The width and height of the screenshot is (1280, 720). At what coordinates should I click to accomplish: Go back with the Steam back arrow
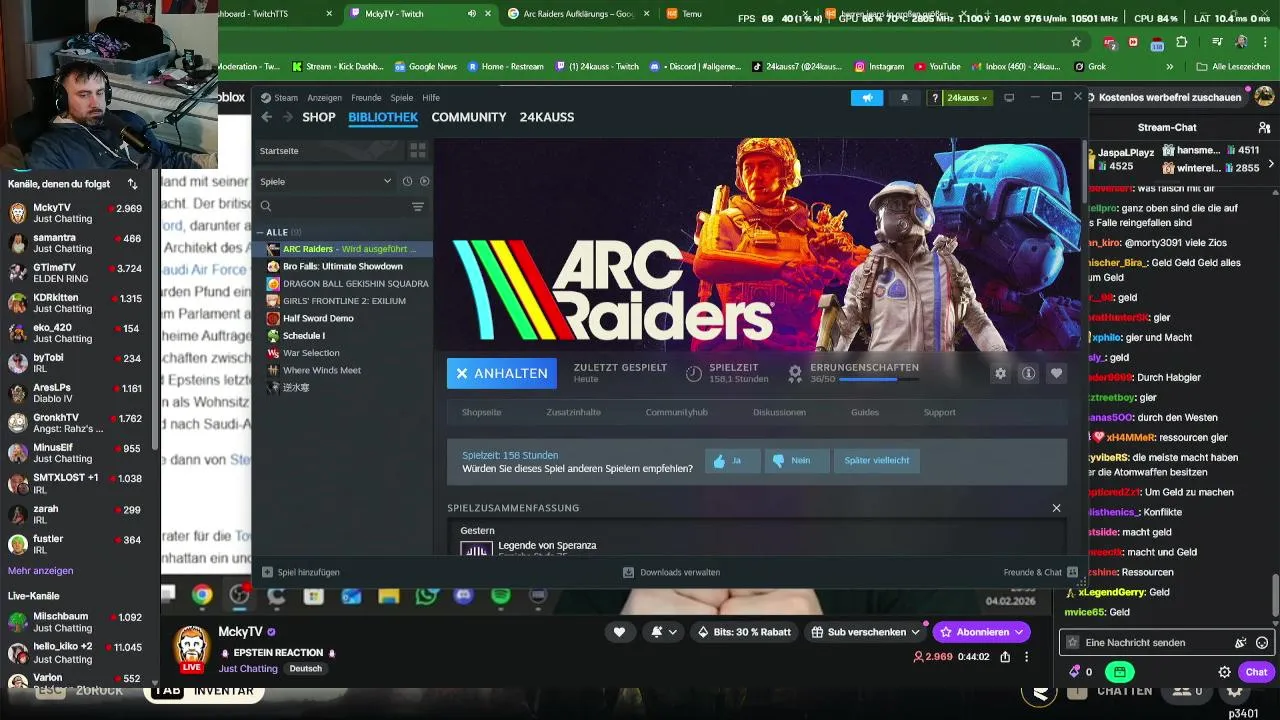266,117
